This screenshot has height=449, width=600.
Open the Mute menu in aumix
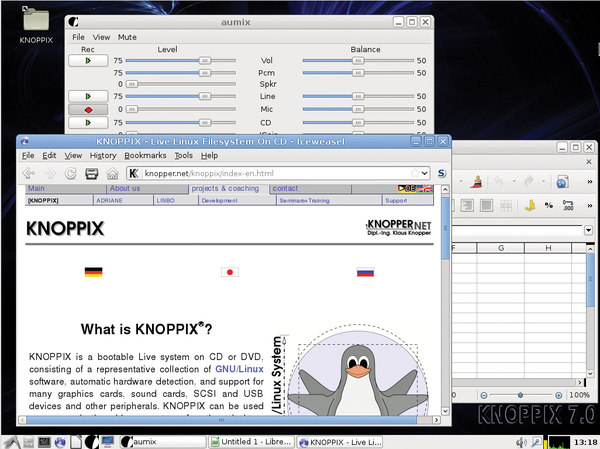(x=127, y=36)
